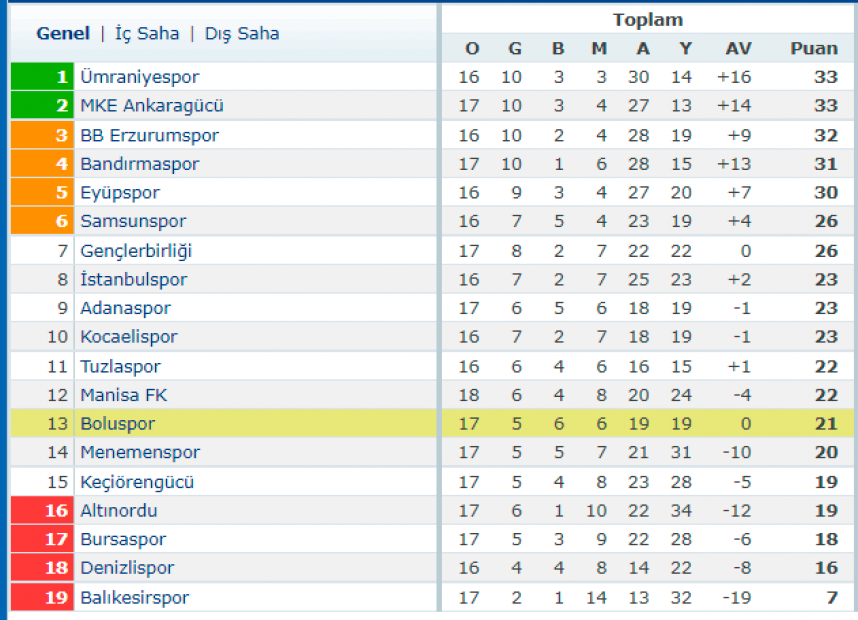
Task: Click the Puan column header
Action: [814, 48]
